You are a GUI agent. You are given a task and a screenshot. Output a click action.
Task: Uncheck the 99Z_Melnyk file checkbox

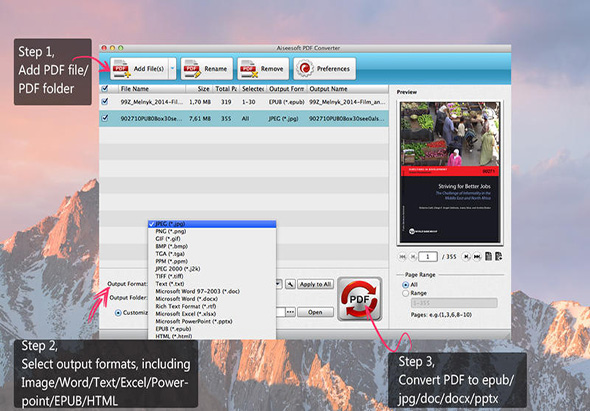click(105, 102)
